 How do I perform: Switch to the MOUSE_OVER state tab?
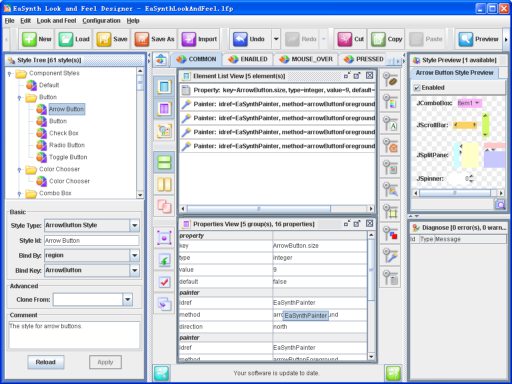click(x=306, y=59)
